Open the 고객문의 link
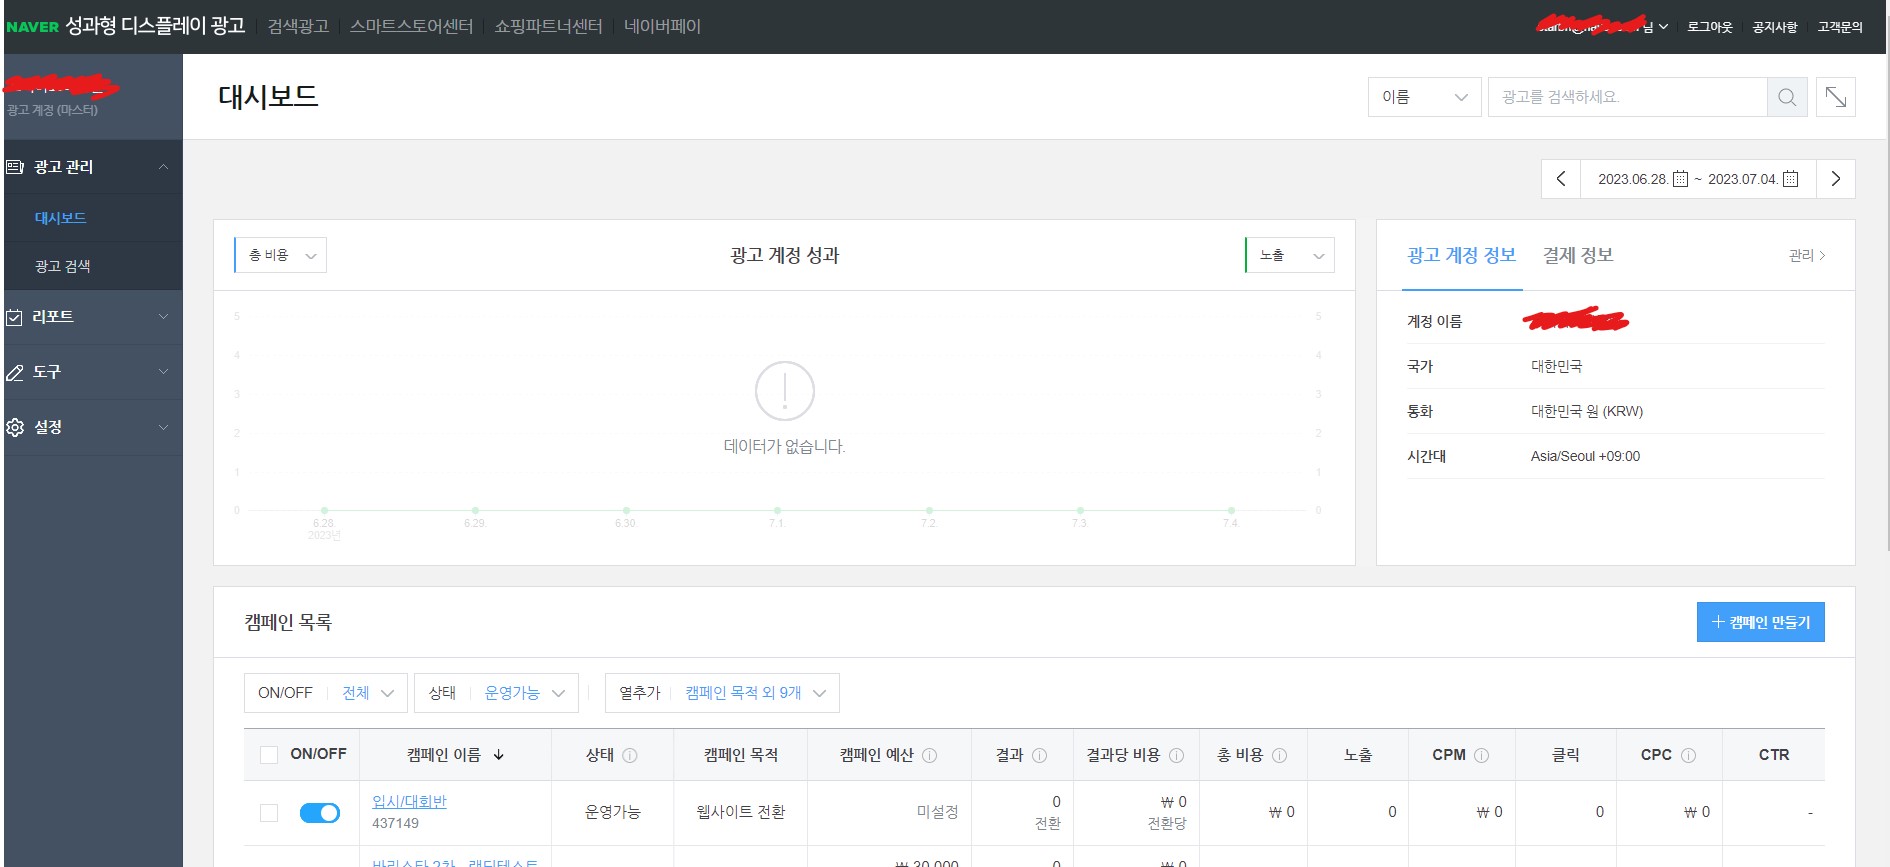The width and height of the screenshot is (1890, 867). pyautogui.click(x=1840, y=27)
